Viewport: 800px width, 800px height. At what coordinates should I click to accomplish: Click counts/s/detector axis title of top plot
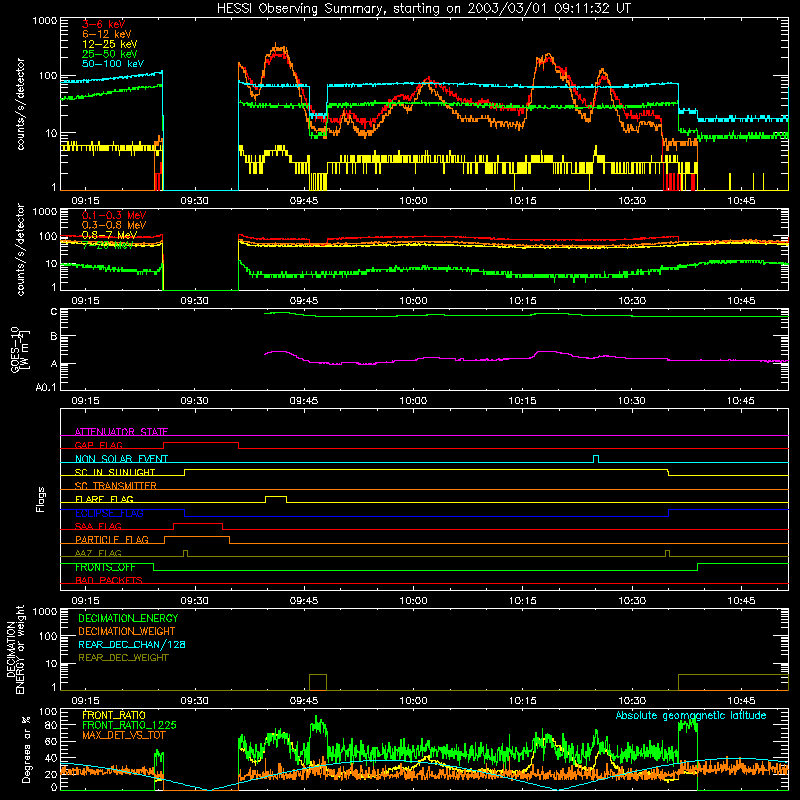[x=20, y=104]
